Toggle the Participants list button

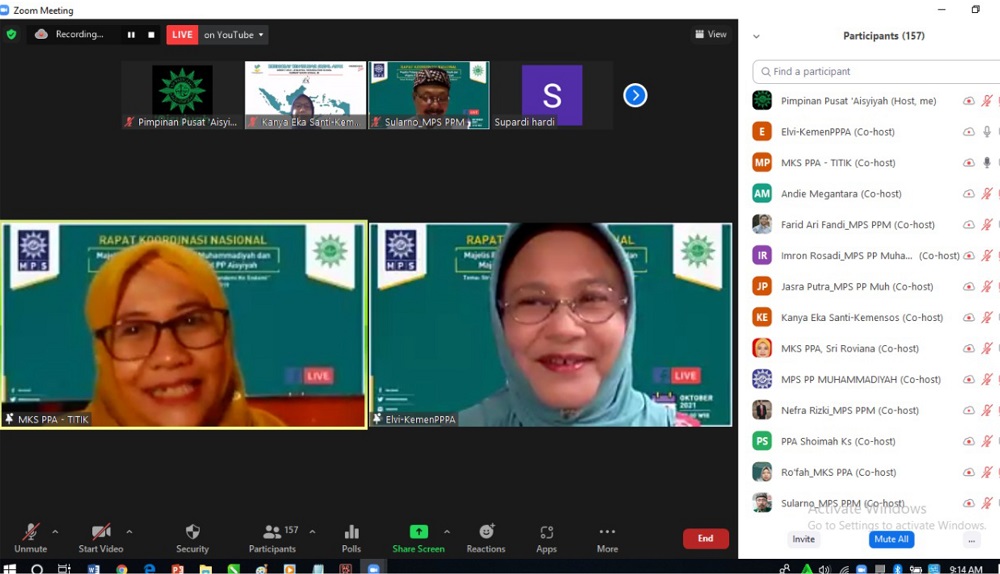[x=272, y=537]
